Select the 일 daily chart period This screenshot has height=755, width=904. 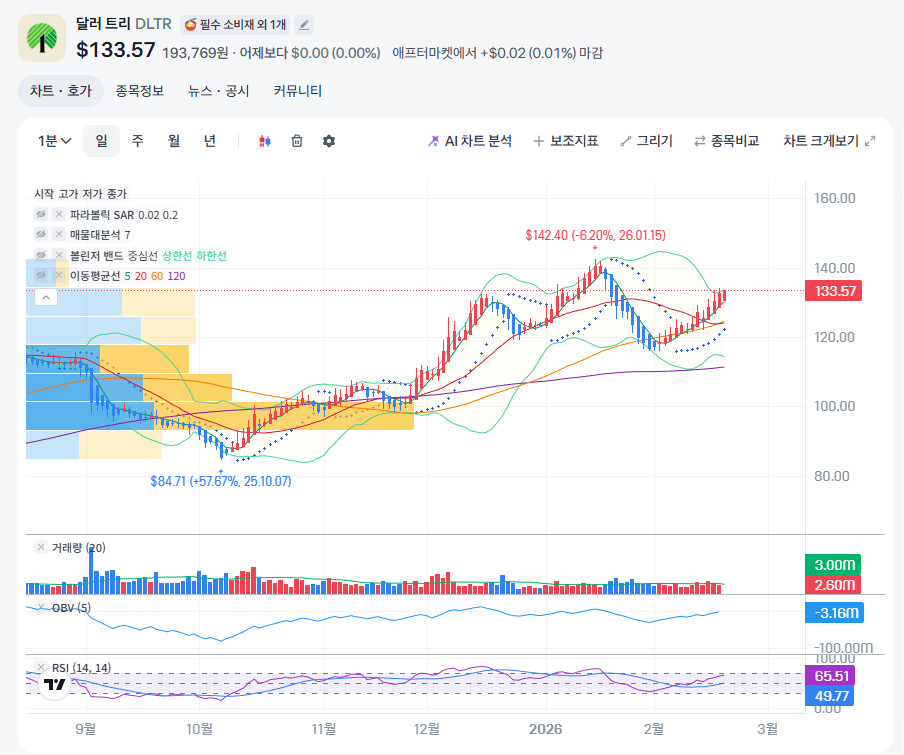coord(101,141)
